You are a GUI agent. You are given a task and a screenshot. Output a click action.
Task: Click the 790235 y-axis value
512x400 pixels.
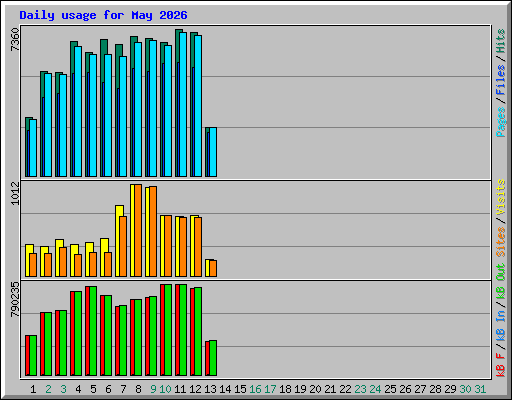click(x=15, y=299)
